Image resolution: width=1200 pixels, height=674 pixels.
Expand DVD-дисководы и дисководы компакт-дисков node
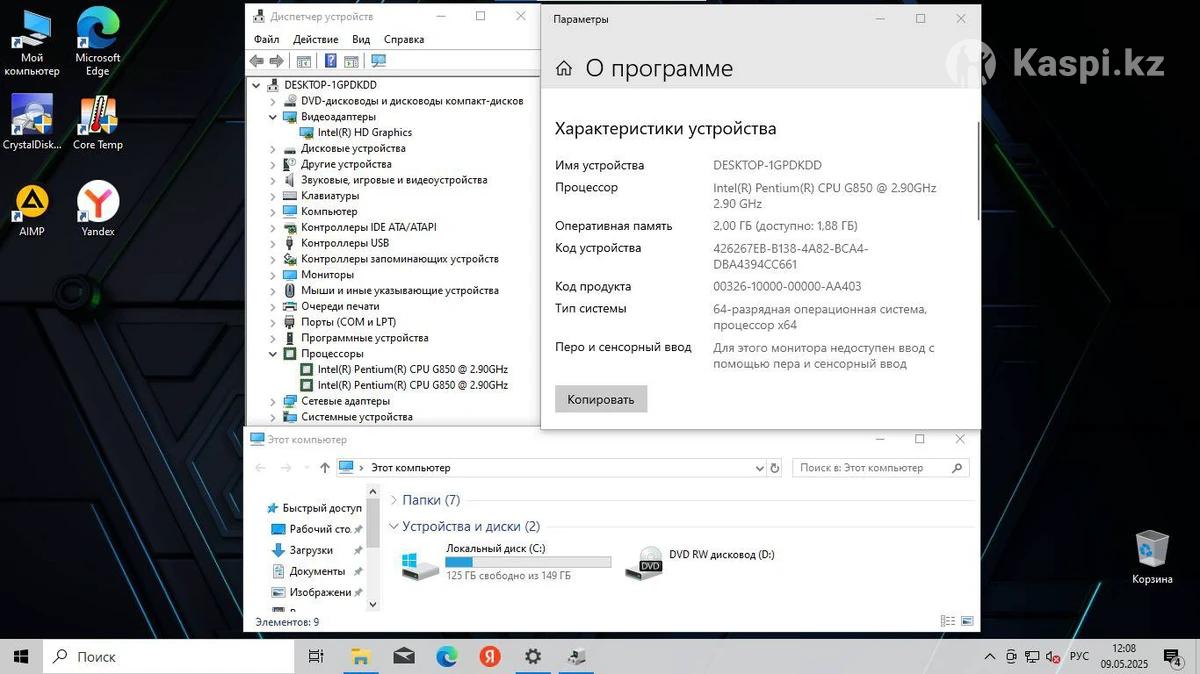point(273,101)
